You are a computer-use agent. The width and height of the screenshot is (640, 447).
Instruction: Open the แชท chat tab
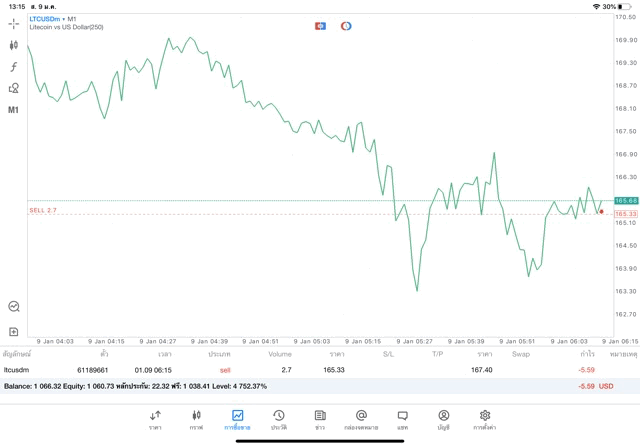coord(402,419)
